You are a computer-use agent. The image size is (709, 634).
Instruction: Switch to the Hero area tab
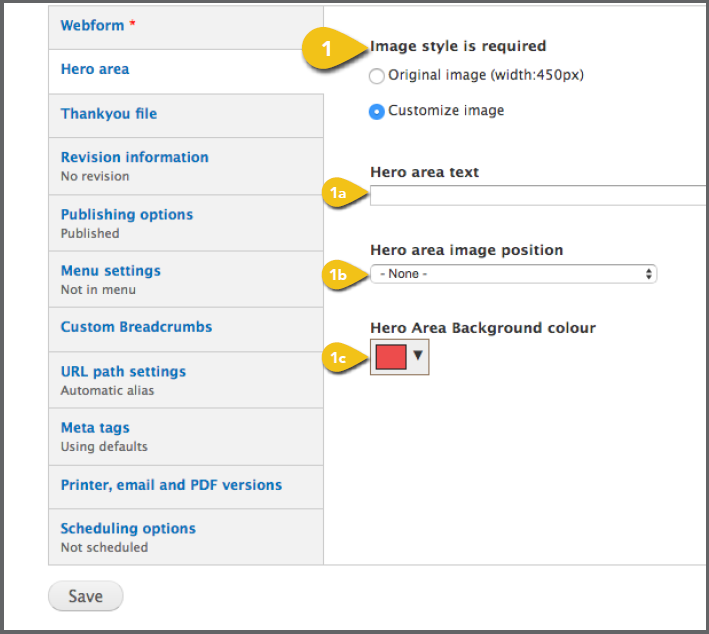186,71
